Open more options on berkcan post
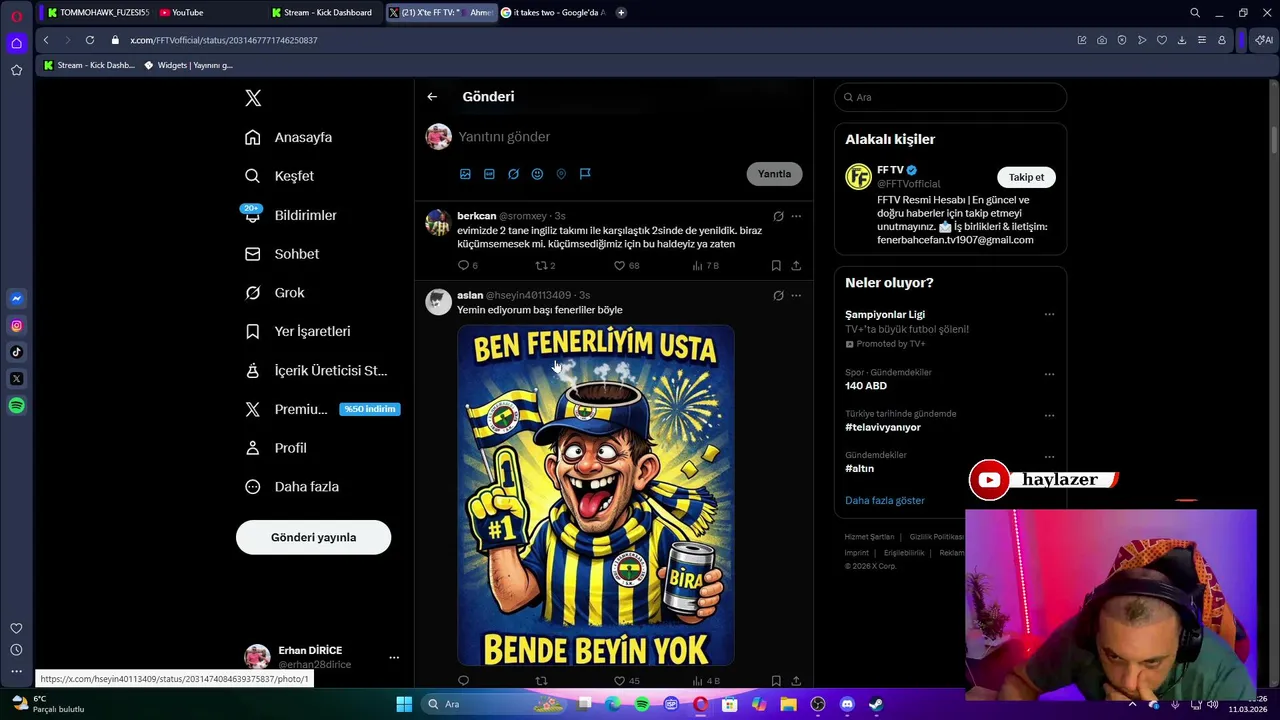 (796, 216)
